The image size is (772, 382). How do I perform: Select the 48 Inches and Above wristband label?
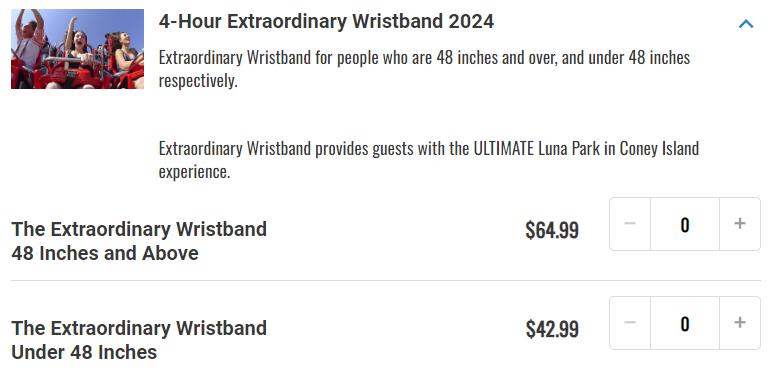tap(139, 241)
